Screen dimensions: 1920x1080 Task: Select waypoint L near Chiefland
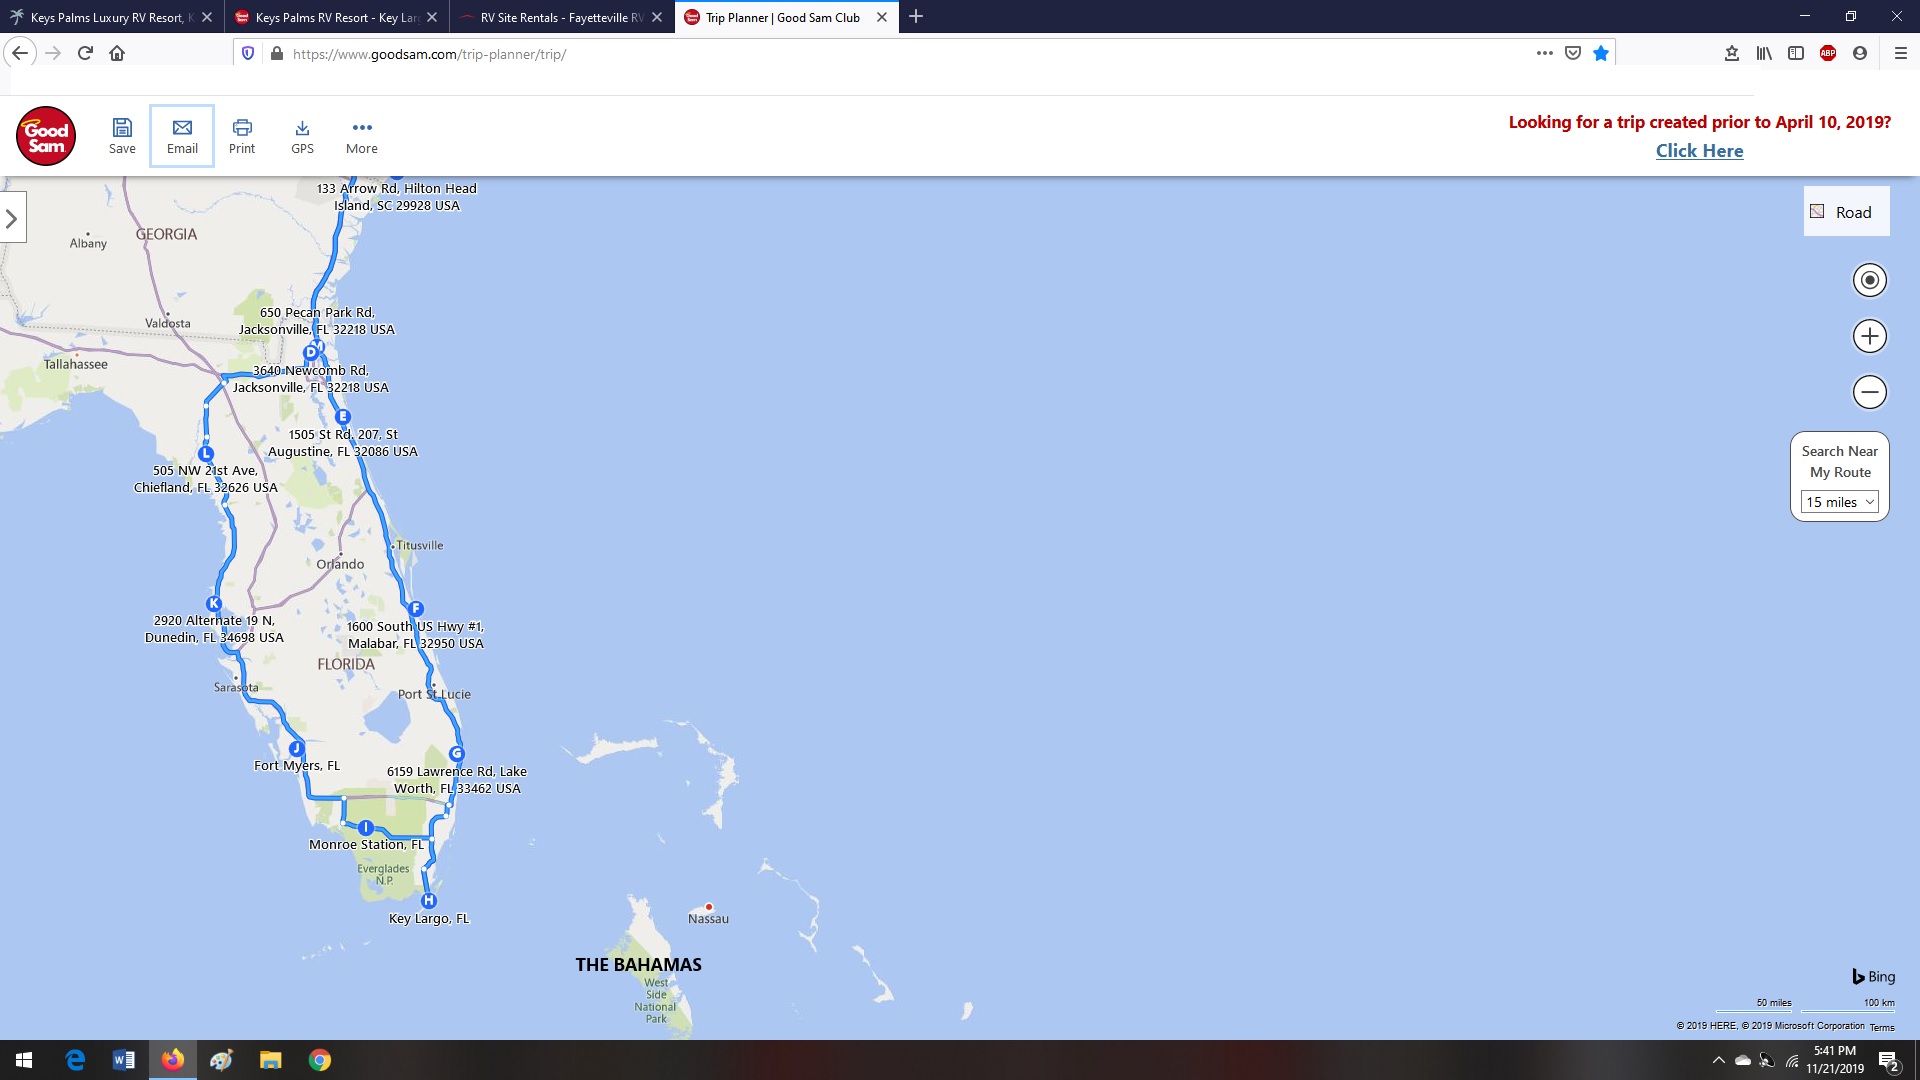click(206, 454)
